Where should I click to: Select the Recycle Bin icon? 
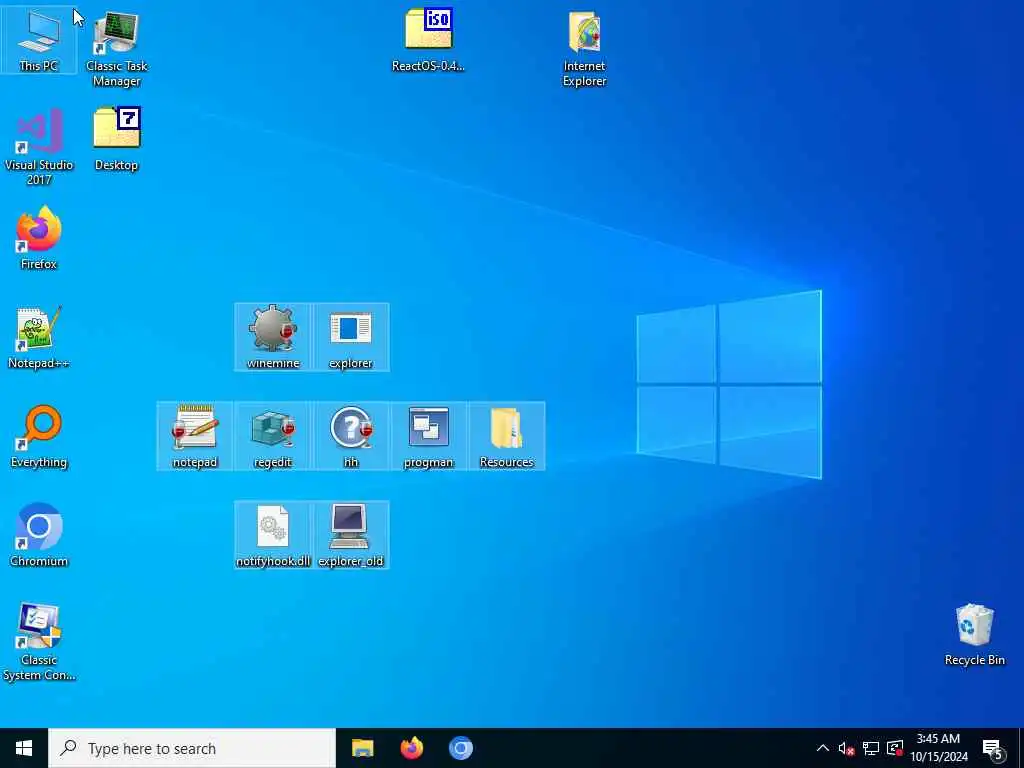point(974,635)
